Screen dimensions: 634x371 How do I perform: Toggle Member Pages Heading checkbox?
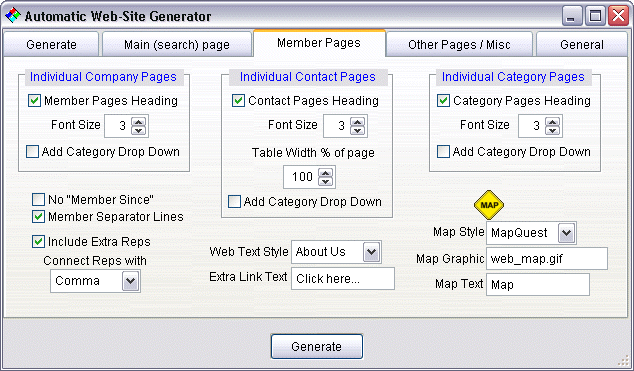coord(34,101)
